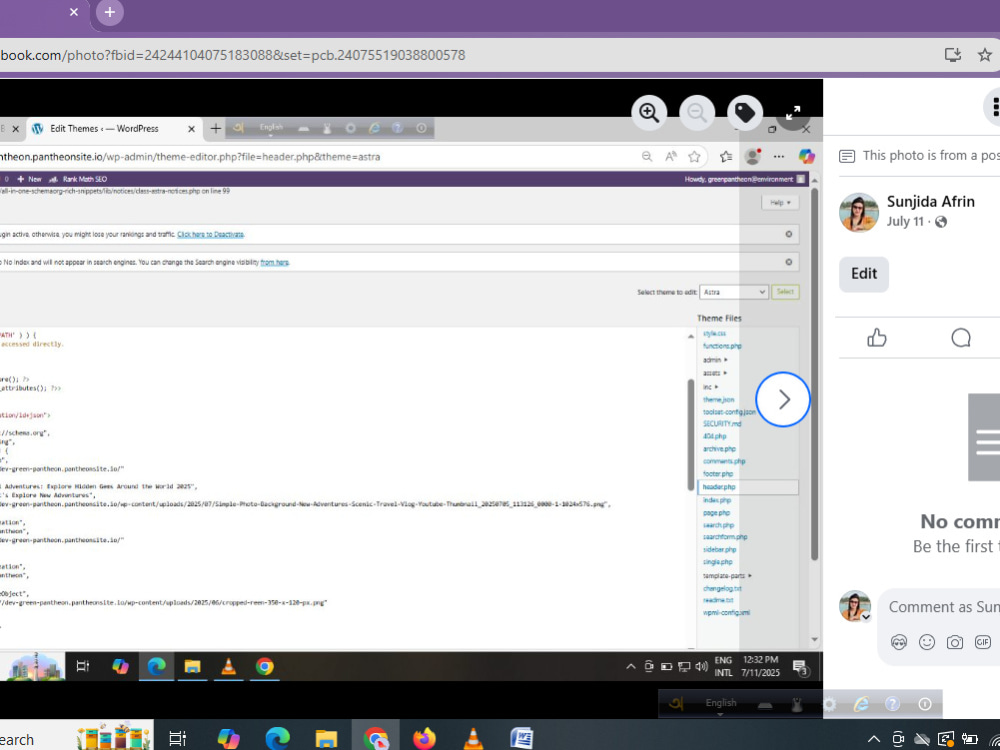Expand the inc folder in Theme Files
Image resolution: width=1000 pixels, height=750 pixels.
point(710,387)
